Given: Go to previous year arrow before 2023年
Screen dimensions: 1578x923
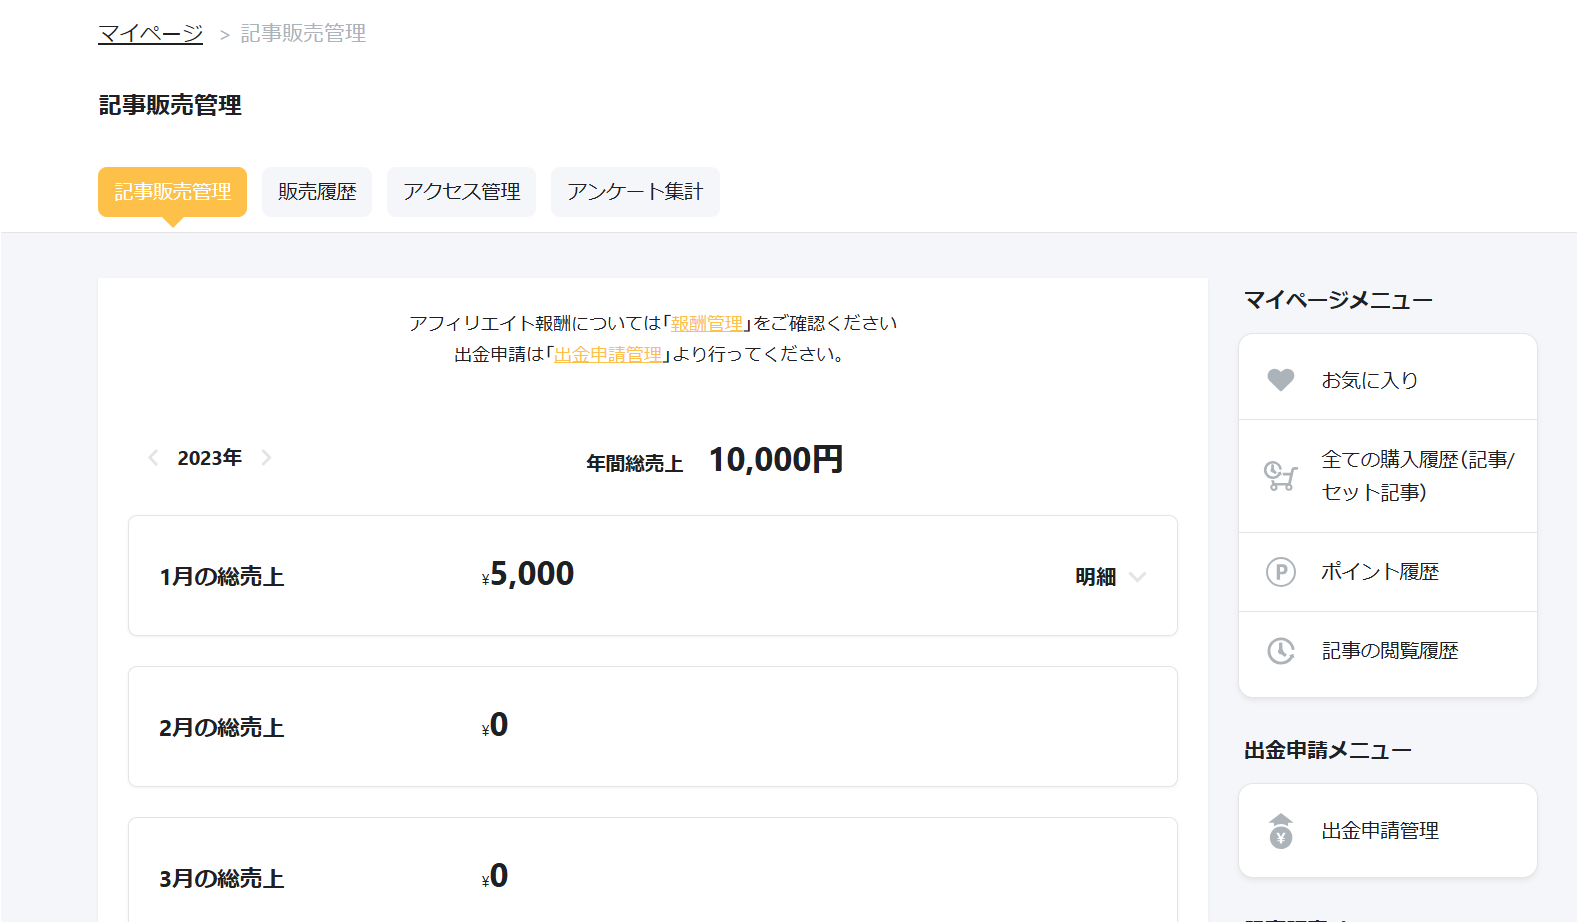Looking at the screenshot, I should [153, 458].
